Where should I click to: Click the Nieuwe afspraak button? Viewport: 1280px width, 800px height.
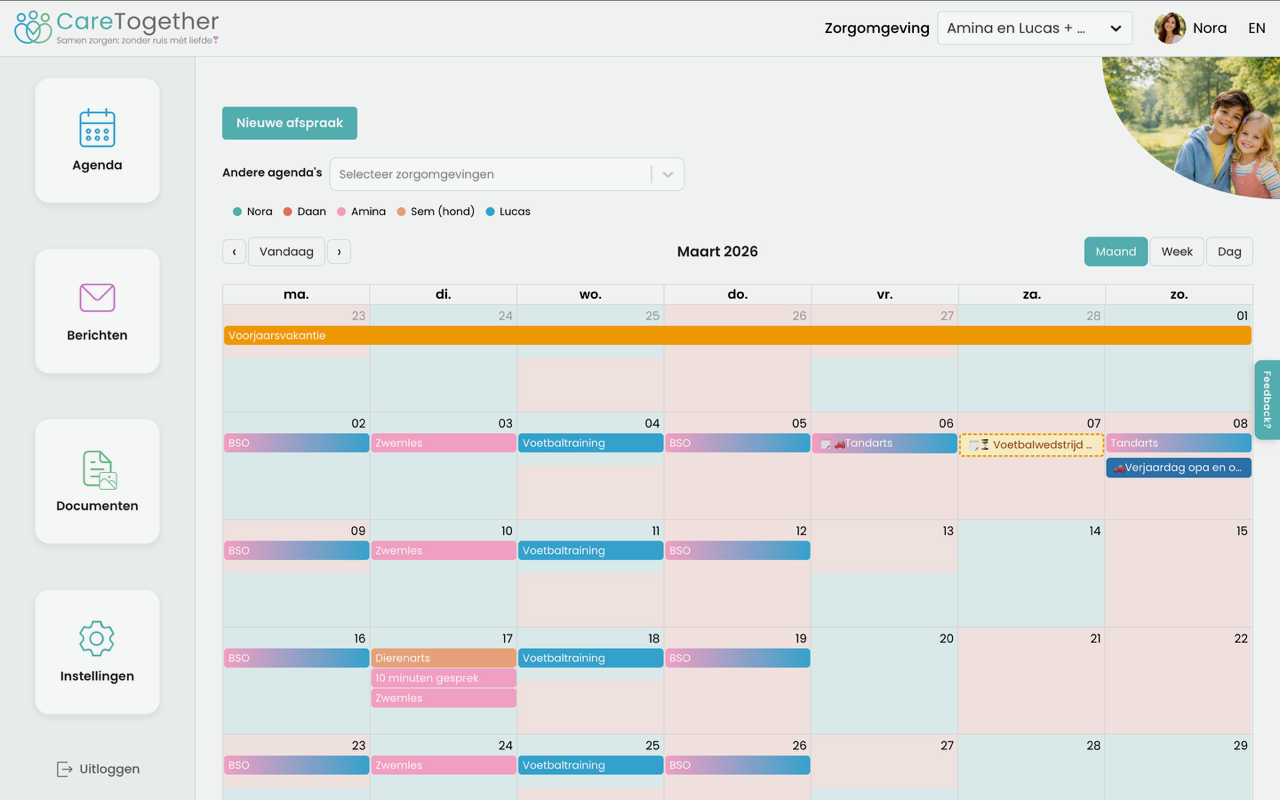click(x=290, y=123)
